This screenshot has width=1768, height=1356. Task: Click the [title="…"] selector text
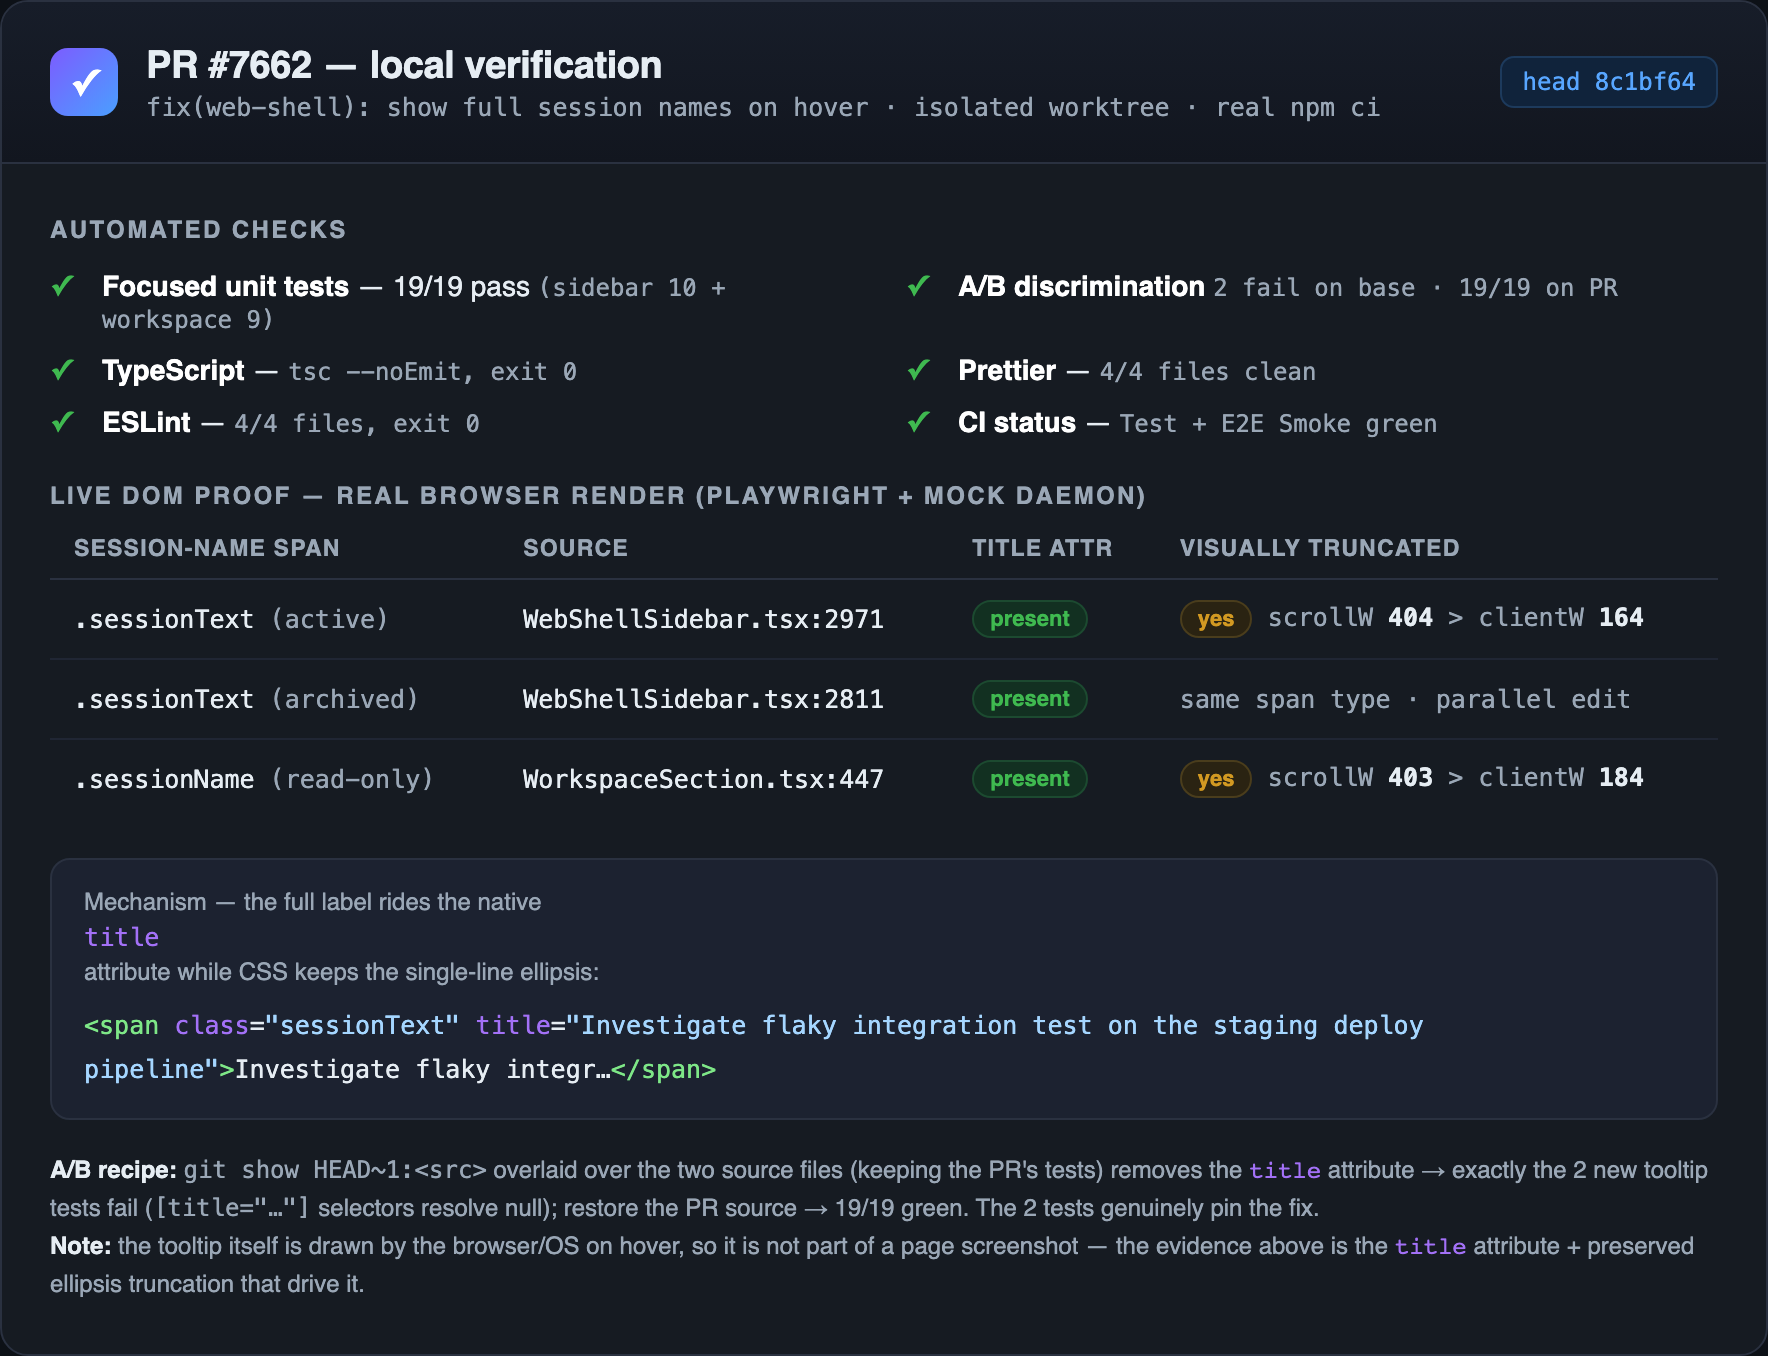click(232, 1208)
